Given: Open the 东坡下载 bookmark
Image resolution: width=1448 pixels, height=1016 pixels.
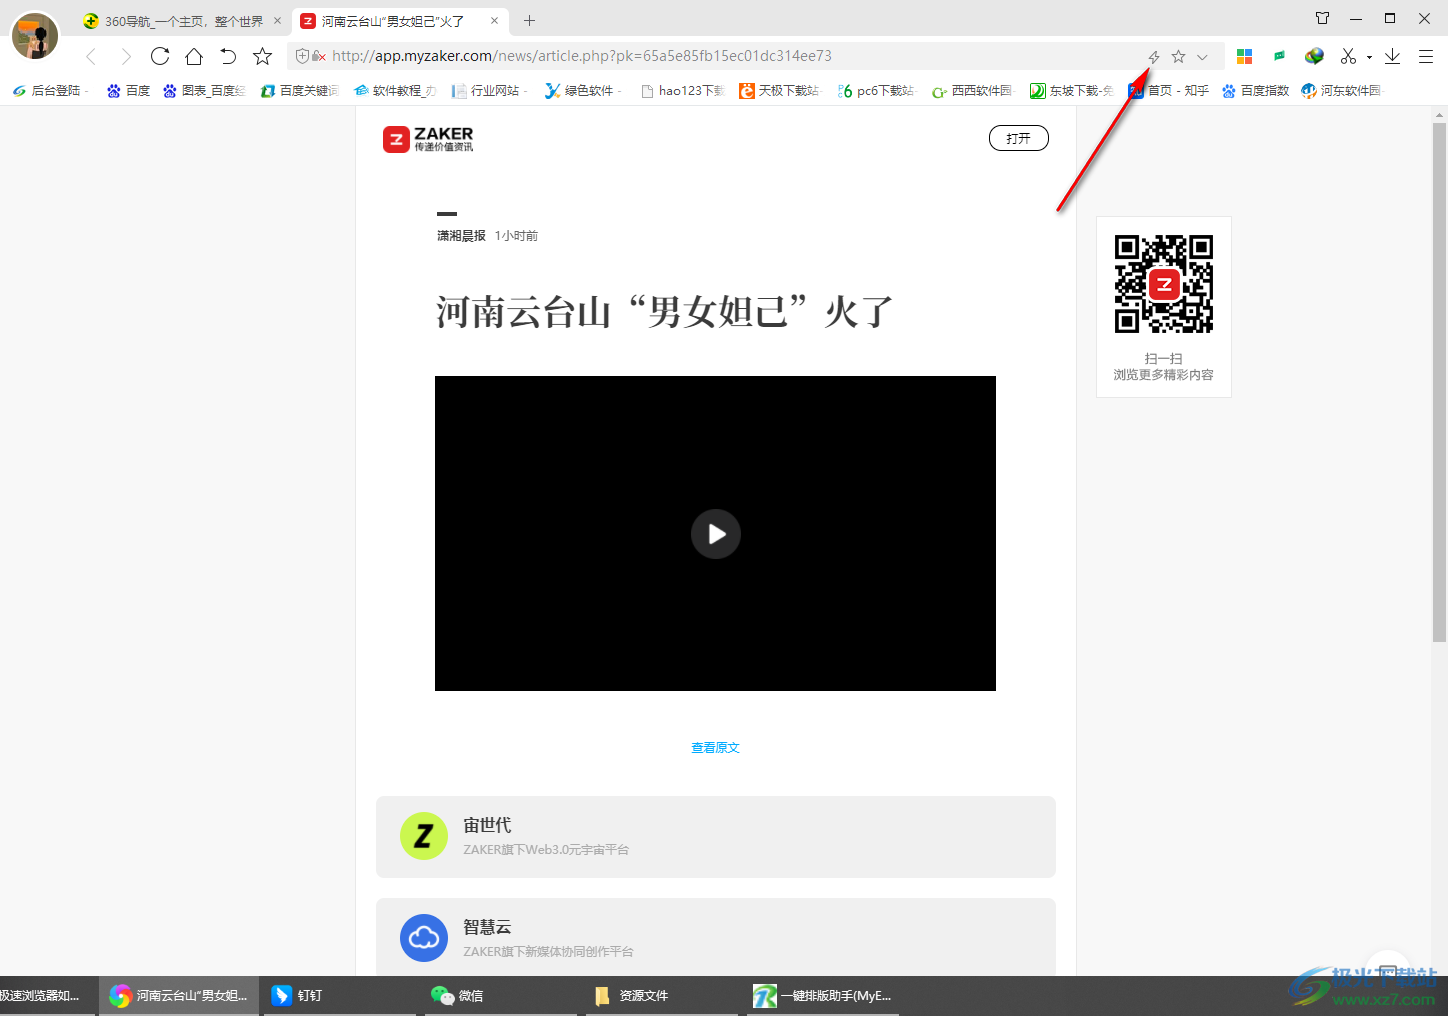Looking at the screenshot, I should pos(1071,91).
